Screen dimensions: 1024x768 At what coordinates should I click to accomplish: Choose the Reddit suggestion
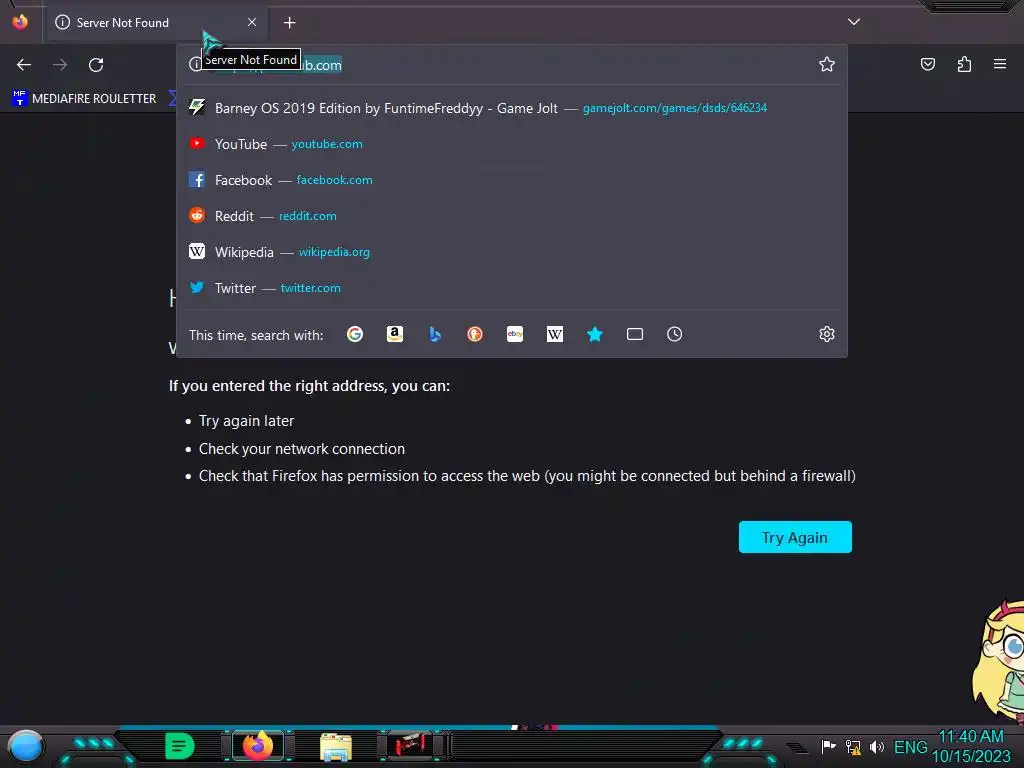click(512, 216)
